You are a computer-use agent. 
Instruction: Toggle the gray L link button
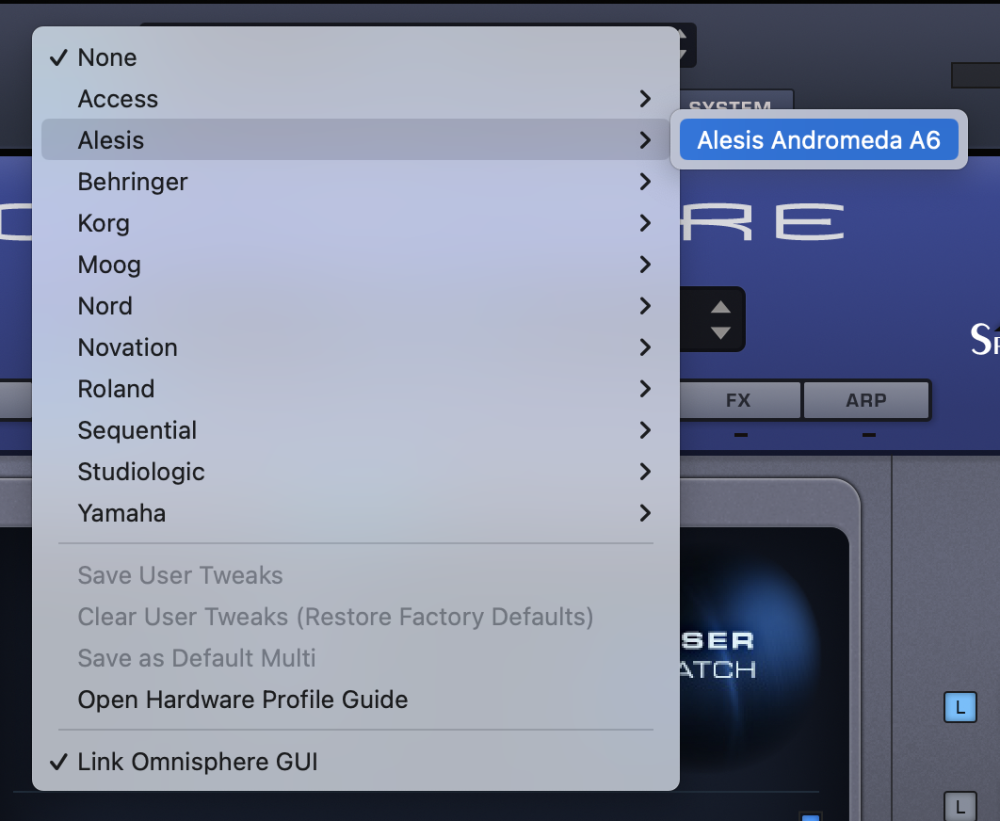click(x=960, y=805)
